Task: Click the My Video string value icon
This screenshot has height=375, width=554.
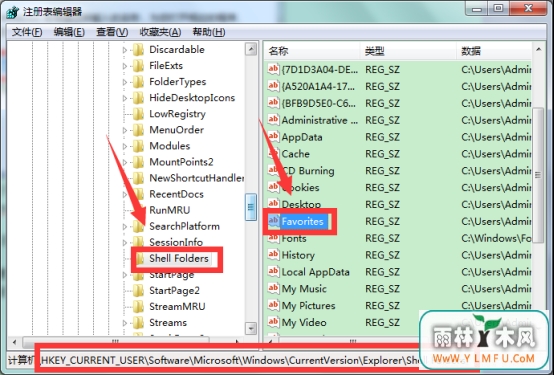Action: point(273,322)
